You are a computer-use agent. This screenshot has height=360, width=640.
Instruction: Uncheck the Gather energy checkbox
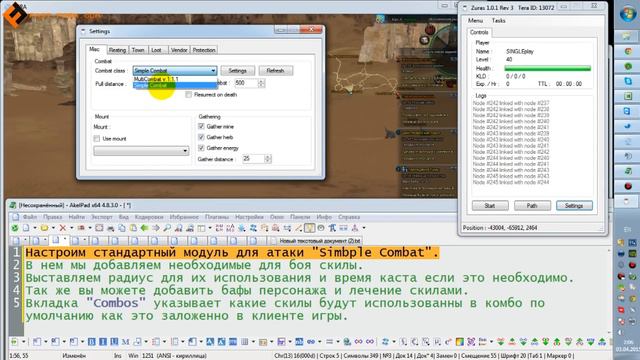201,148
